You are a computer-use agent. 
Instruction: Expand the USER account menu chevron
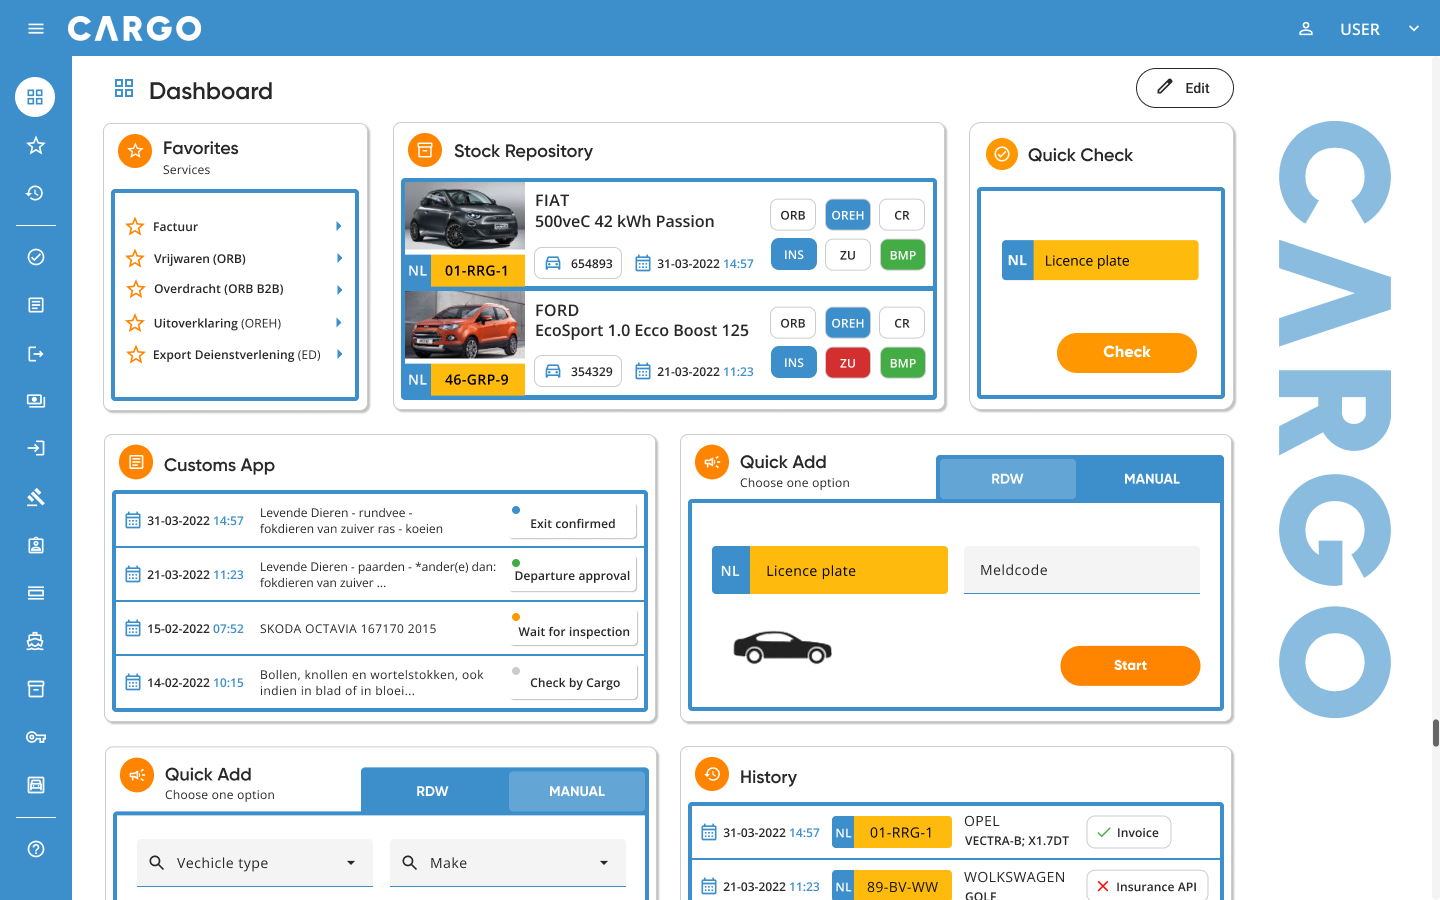1414,28
